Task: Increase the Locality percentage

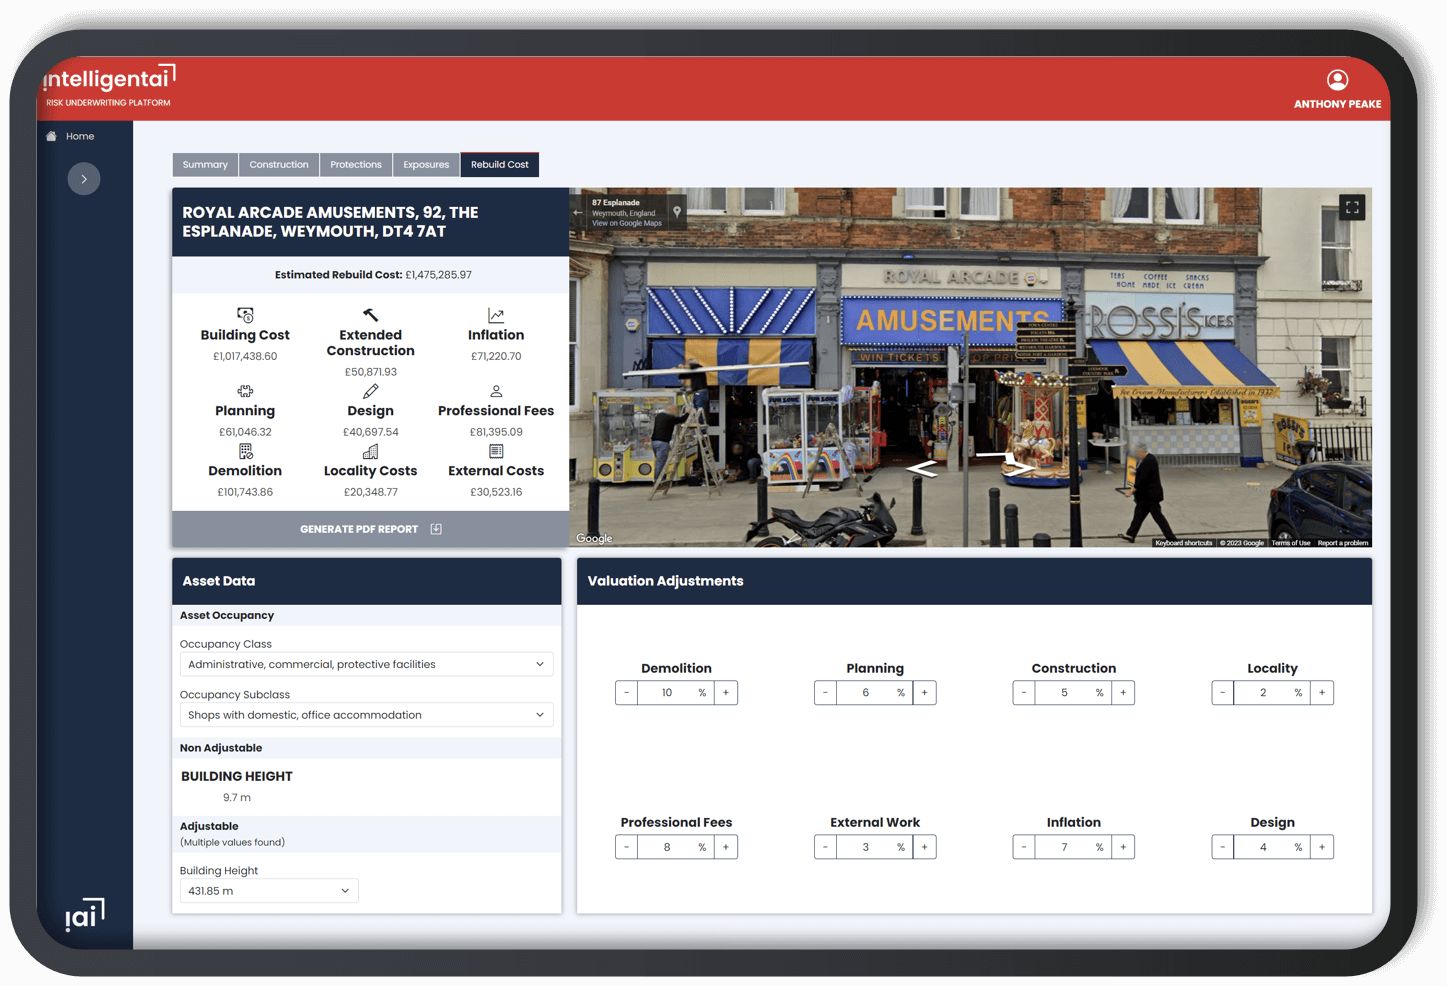Action: tap(1322, 693)
